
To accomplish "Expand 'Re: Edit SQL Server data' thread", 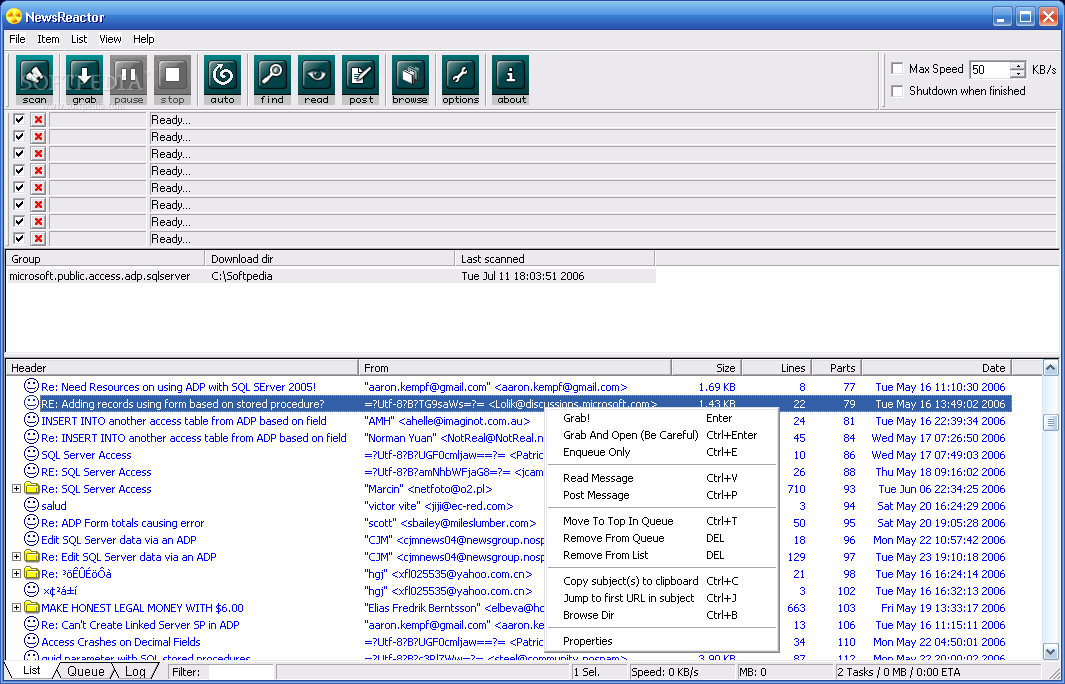I will (x=16, y=557).
